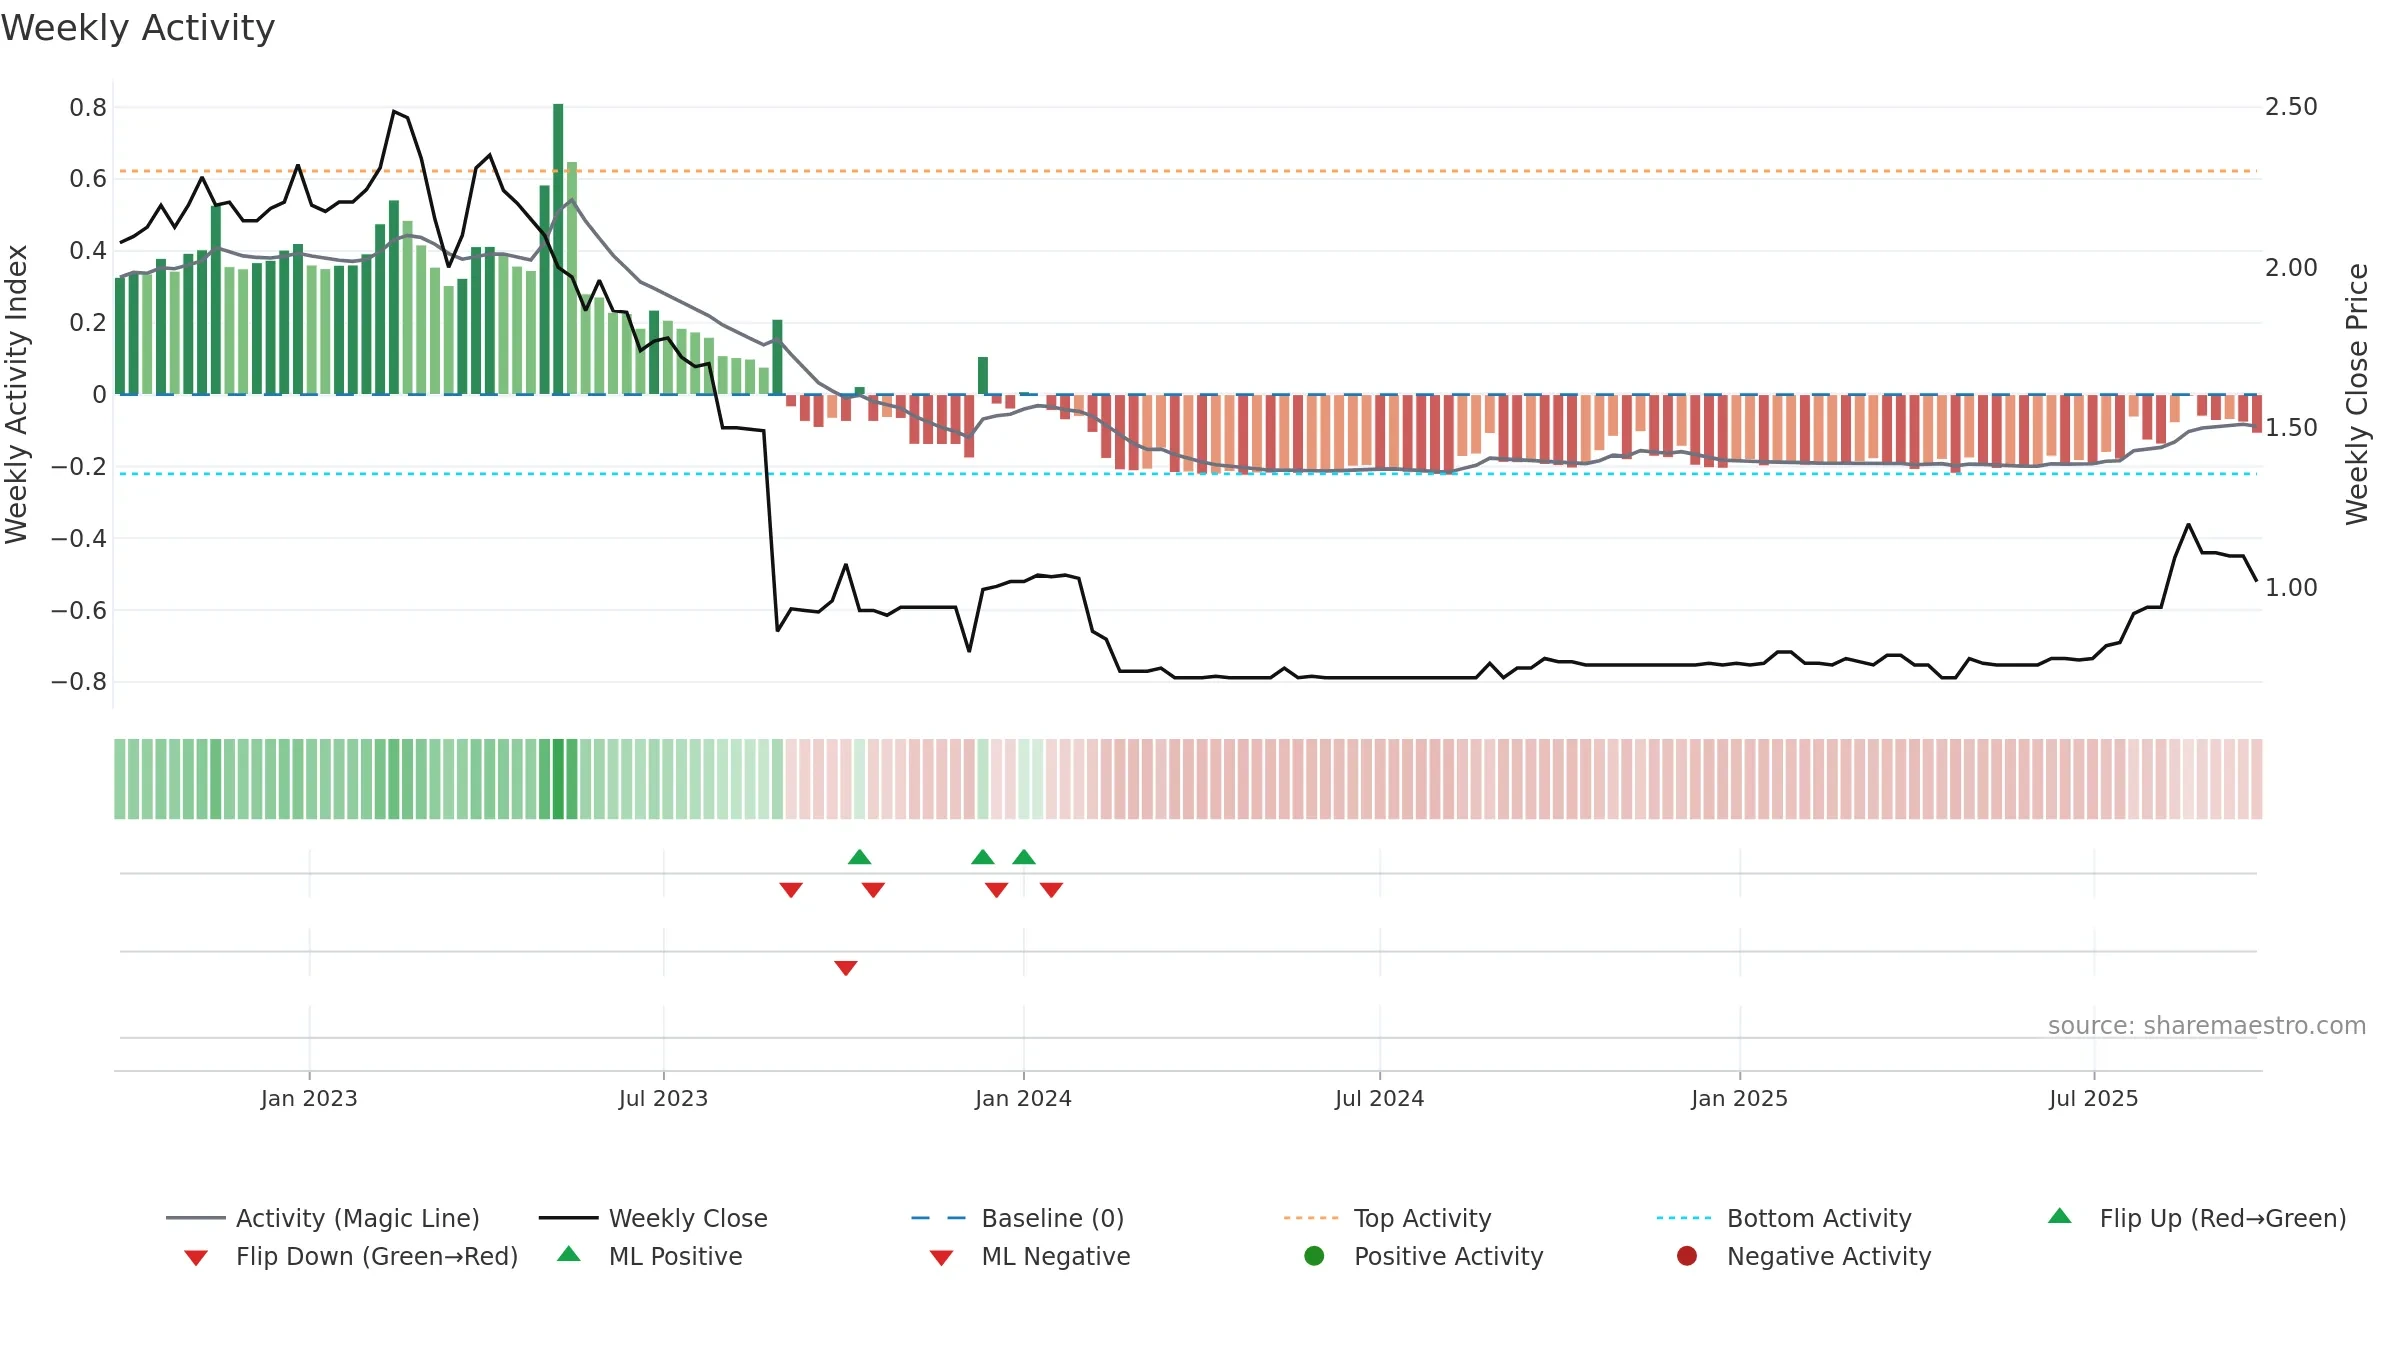Click the green Positive Activity legend dot
Screen dimensions: 2400x1350
1315,1256
